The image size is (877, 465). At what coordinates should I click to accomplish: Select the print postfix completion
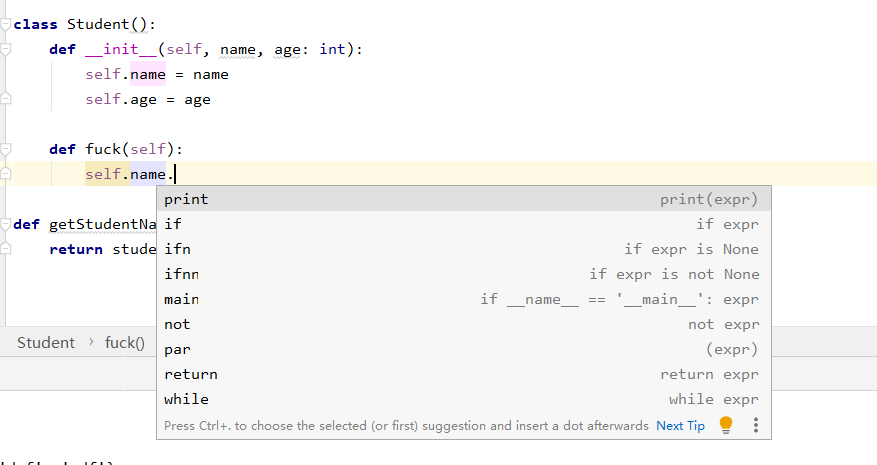(186, 199)
